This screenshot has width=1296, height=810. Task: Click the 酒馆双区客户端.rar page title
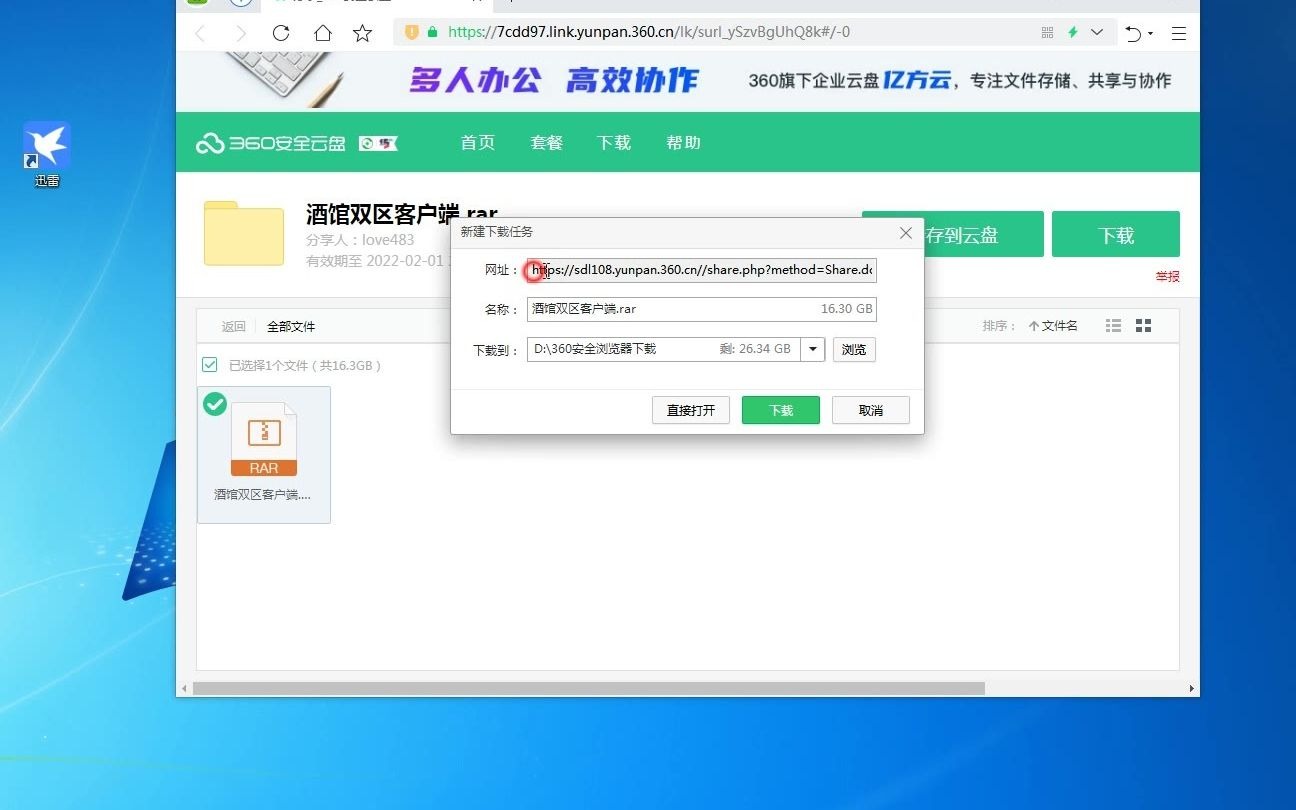401,213
